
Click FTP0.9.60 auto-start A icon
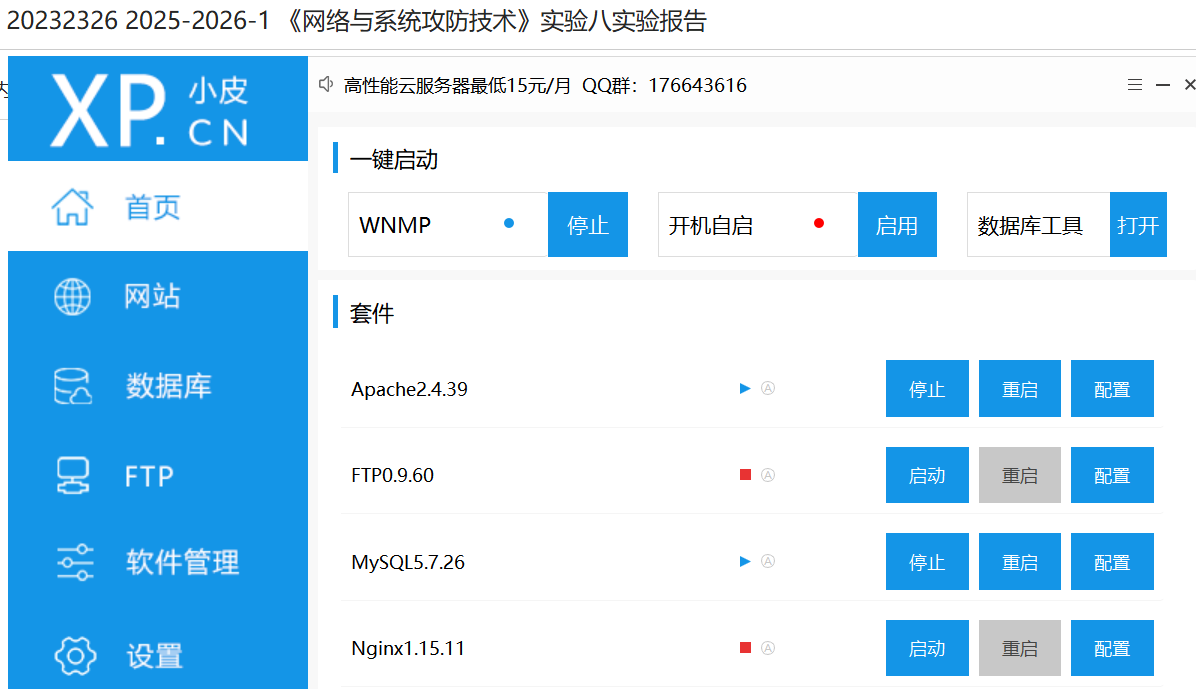point(768,475)
